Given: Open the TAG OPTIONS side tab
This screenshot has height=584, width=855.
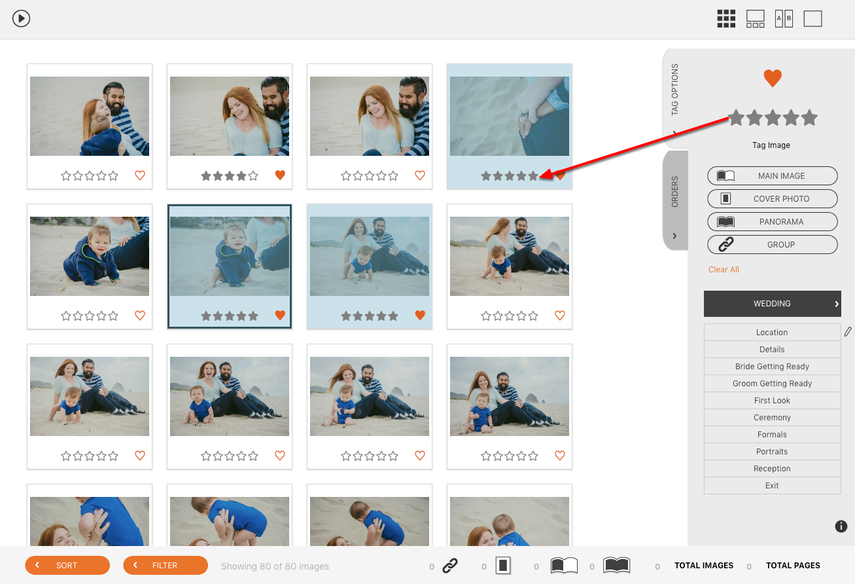Looking at the screenshot, I should click(675, 90).
